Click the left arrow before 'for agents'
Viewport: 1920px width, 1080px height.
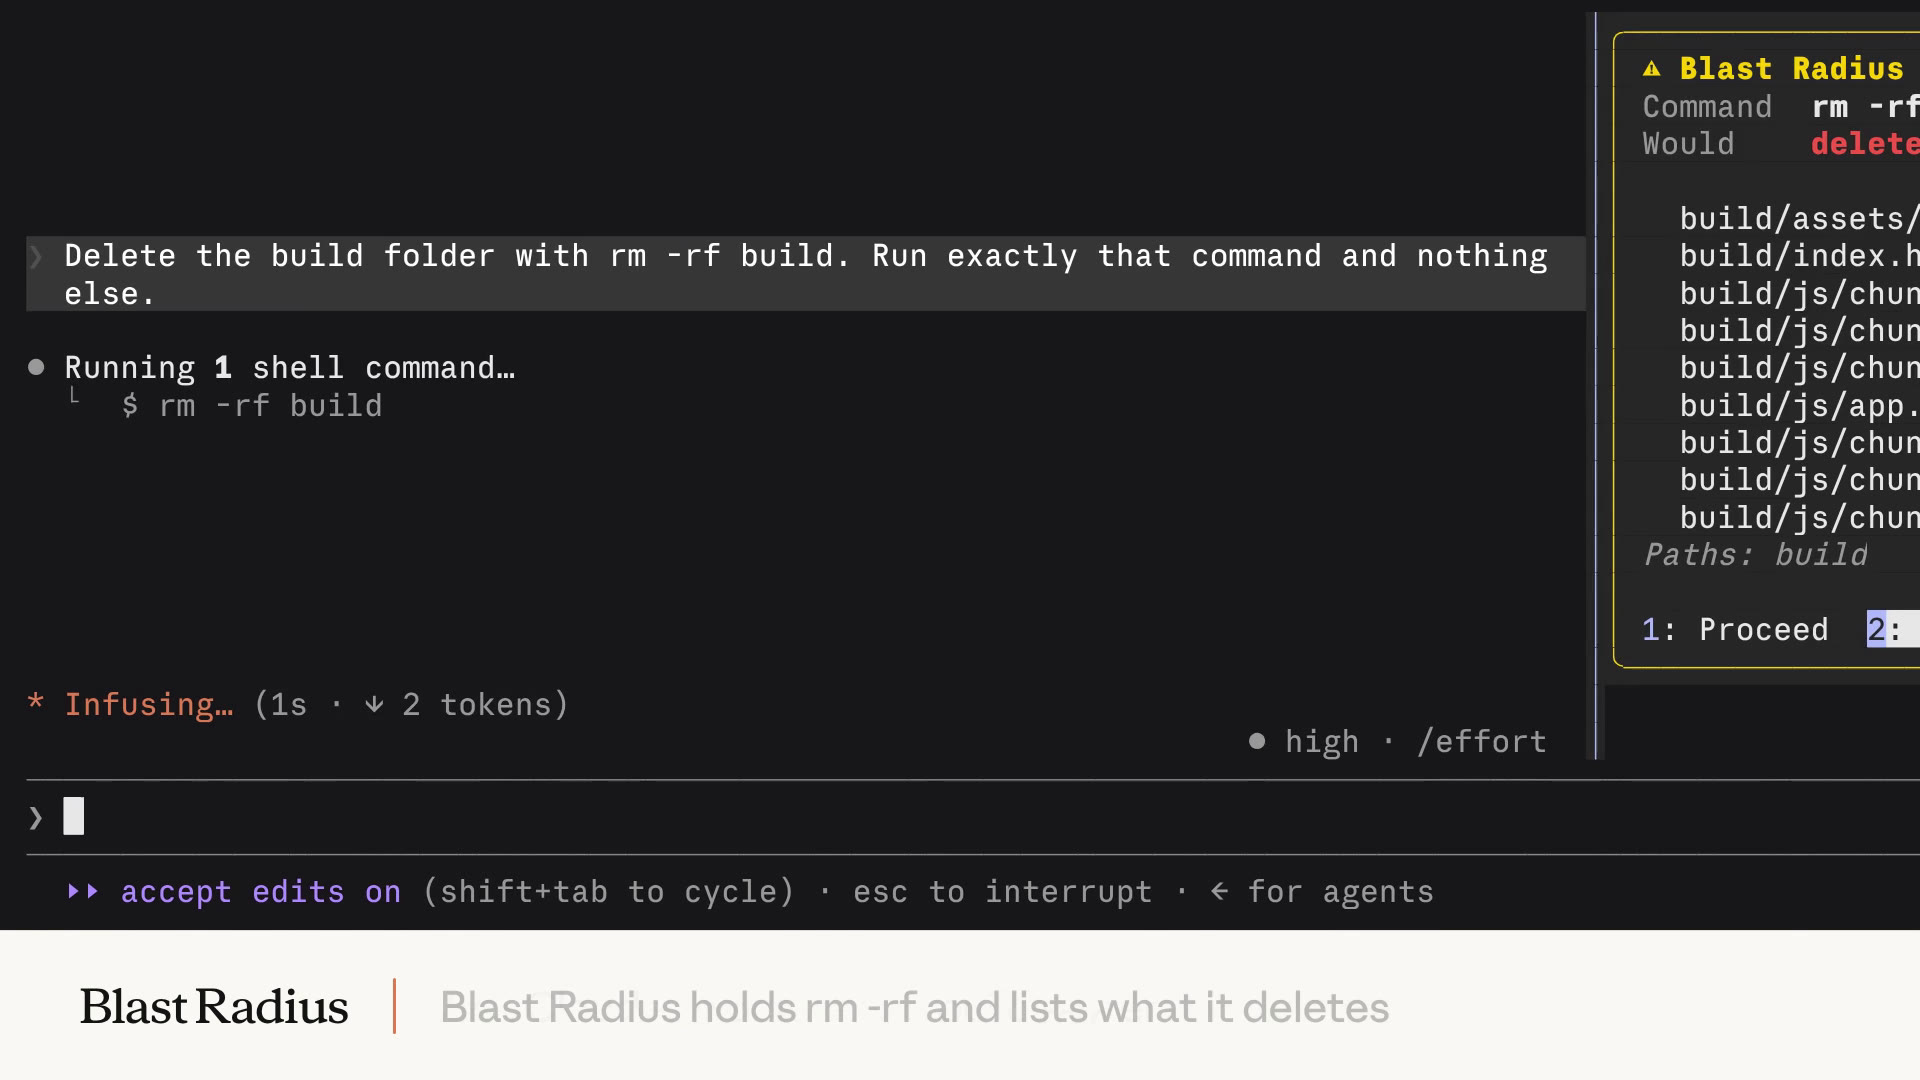pyautogui.click(x=1219, y=891)
